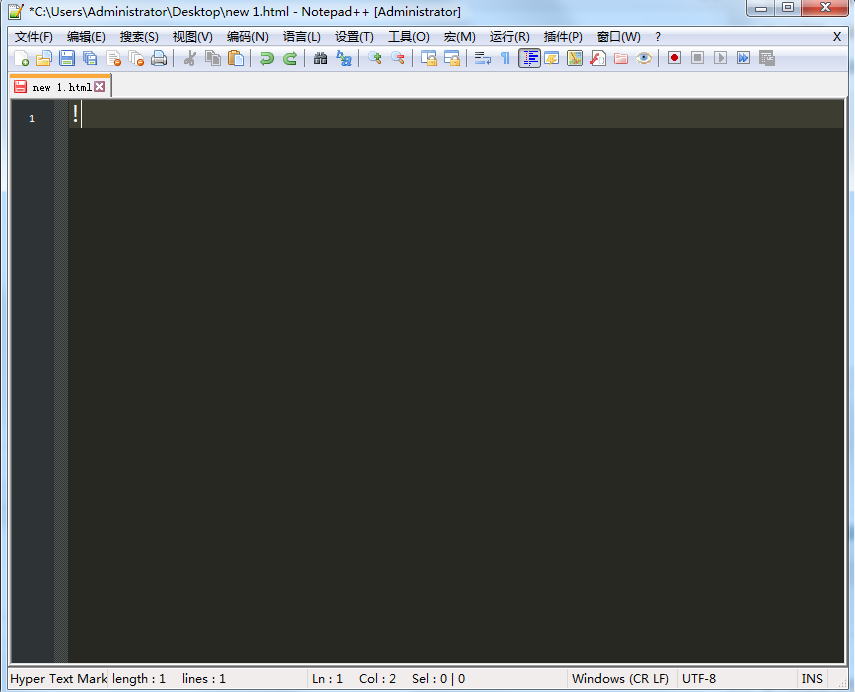Screen dimensions: 855x692
Task: Run macro multiple times icon
Action: [x=743, y=58]
